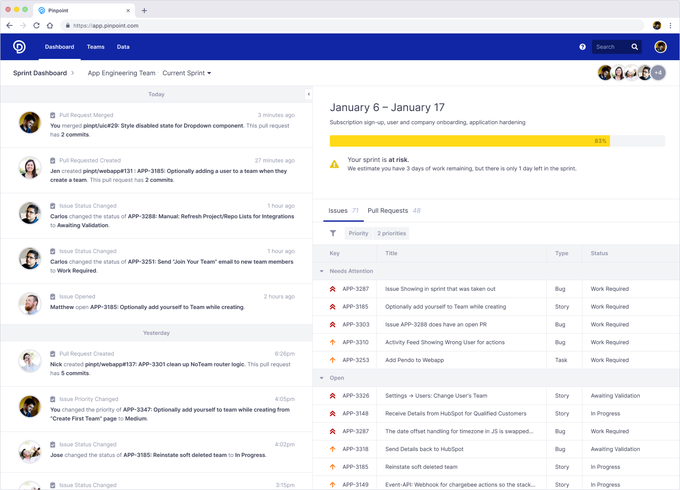Image resolution: width=680 pixels, height=490 pixels.
Task: Click the magnifier icon in the search box
Action: coord(634,47)
